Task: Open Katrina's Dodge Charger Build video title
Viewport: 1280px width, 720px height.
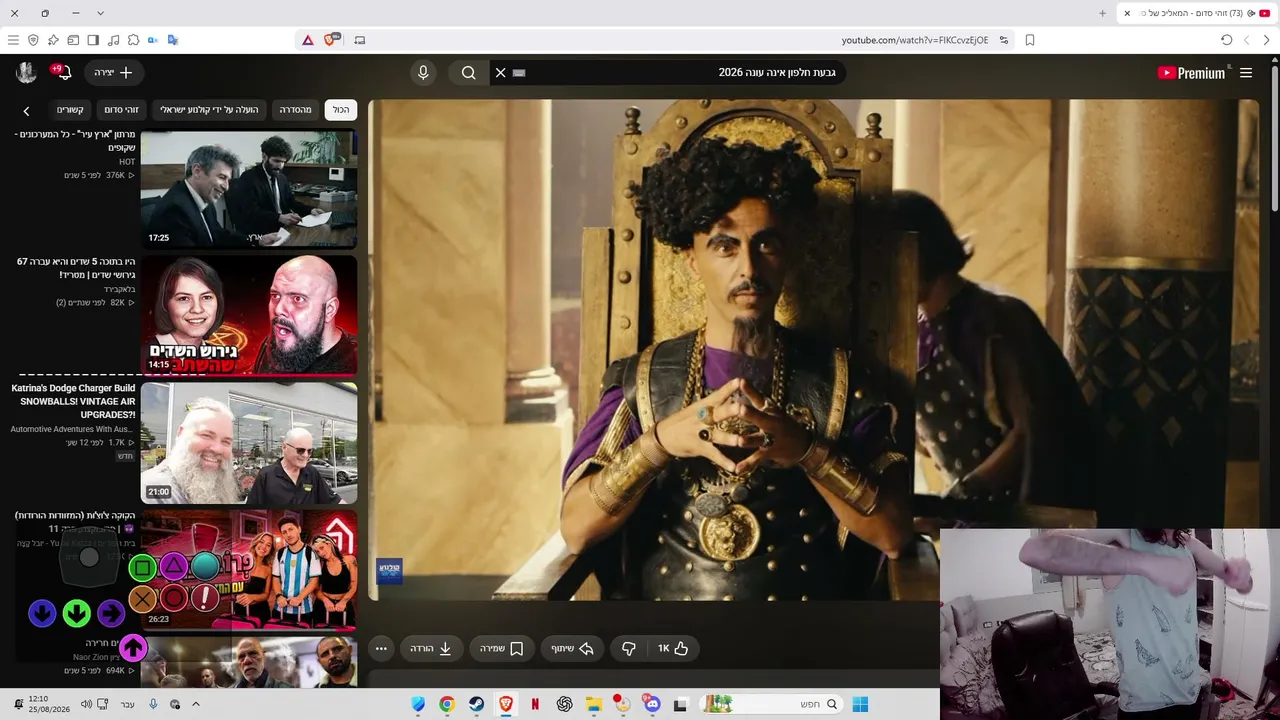Action: [73, 401]
